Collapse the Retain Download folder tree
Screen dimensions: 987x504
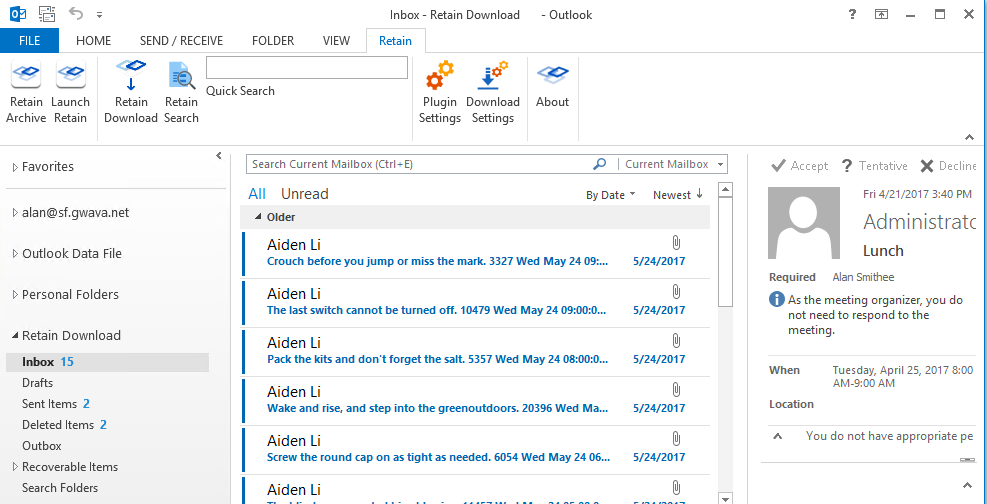click(x=15, y=336)
